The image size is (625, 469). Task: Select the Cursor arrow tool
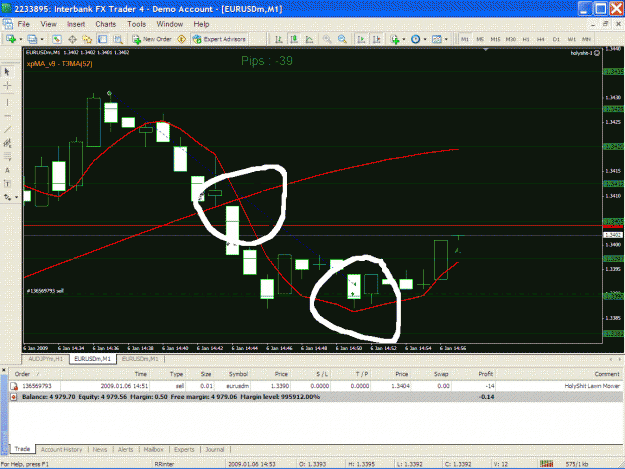tap(7, 71)
